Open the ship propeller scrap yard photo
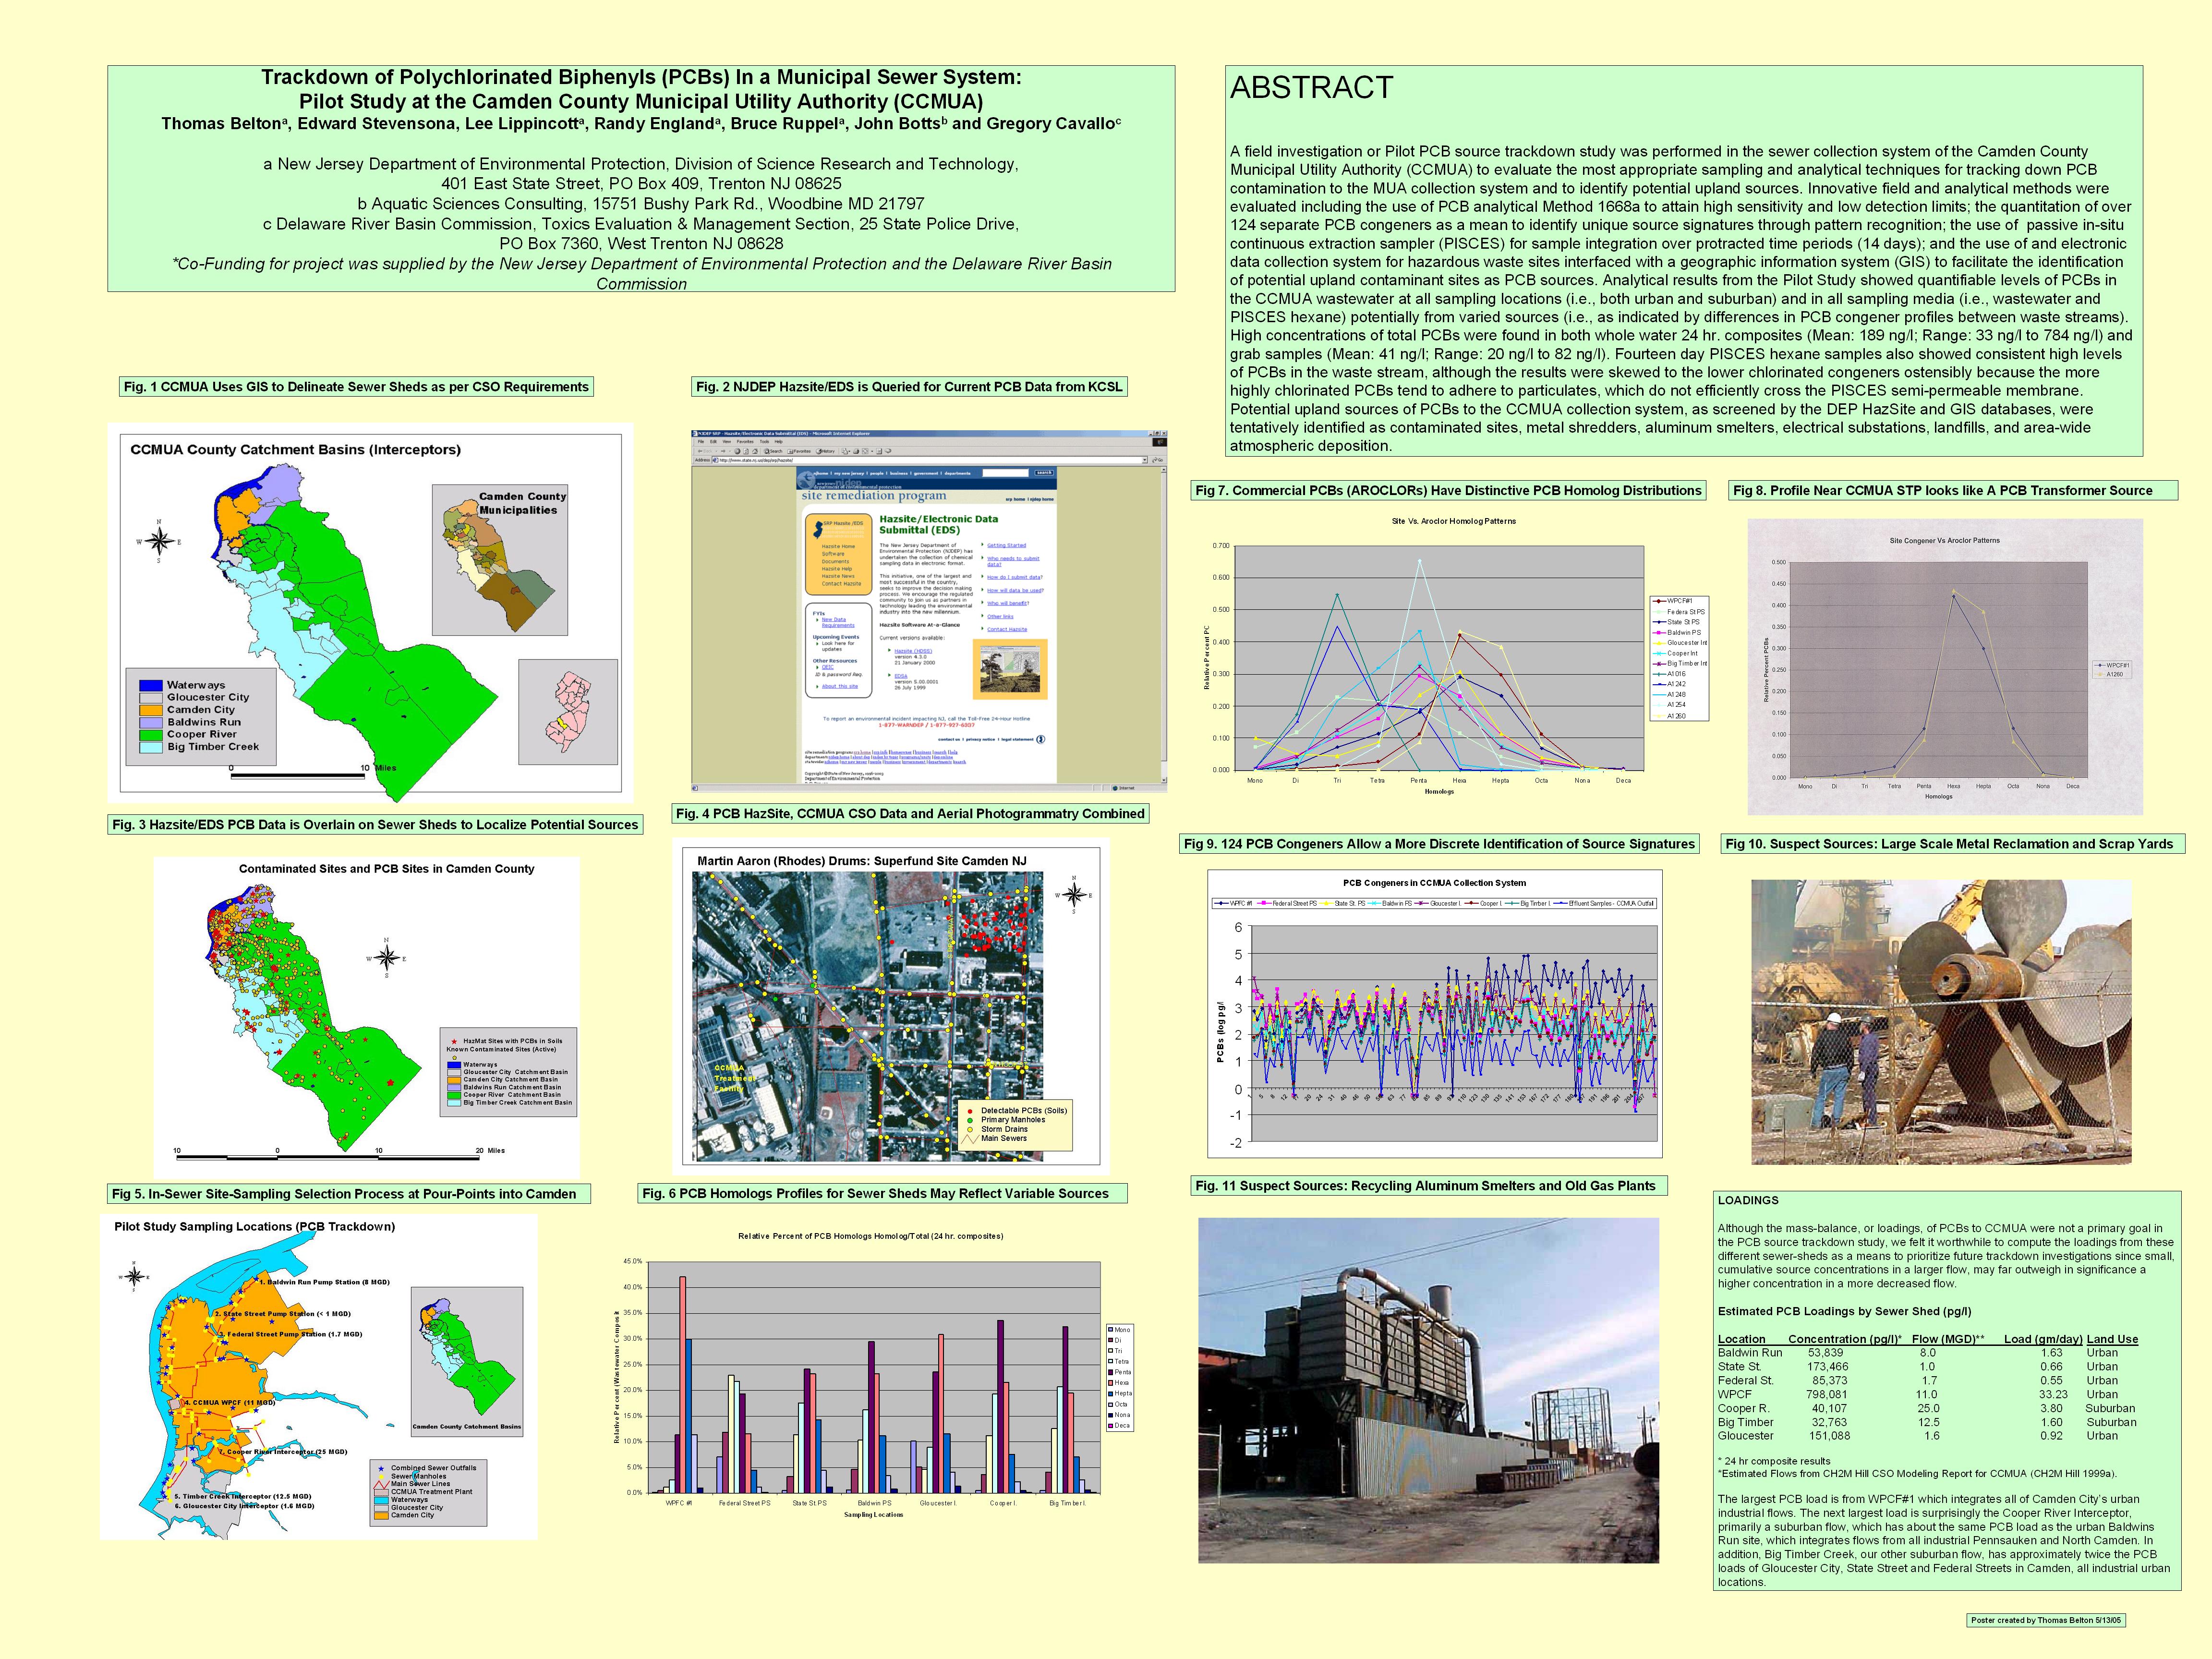The image size is (2212, 1659). pyautogui.click(x=1941, y=1022)
